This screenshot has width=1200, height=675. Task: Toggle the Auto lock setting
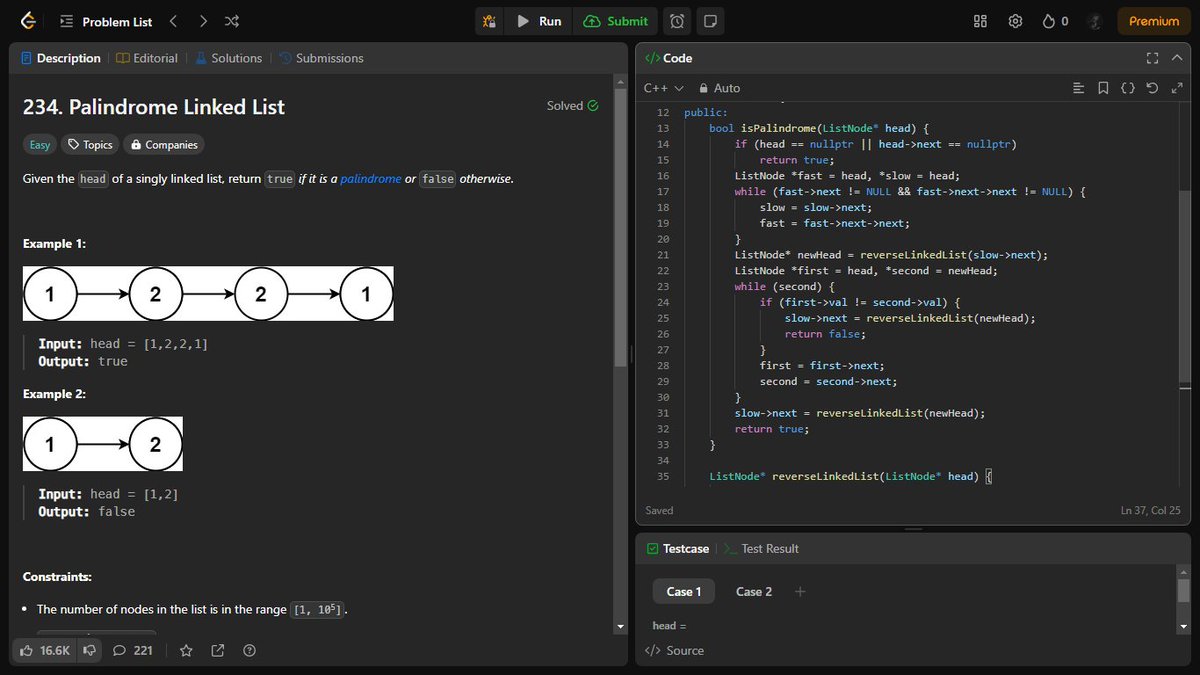tap(720, 88)
